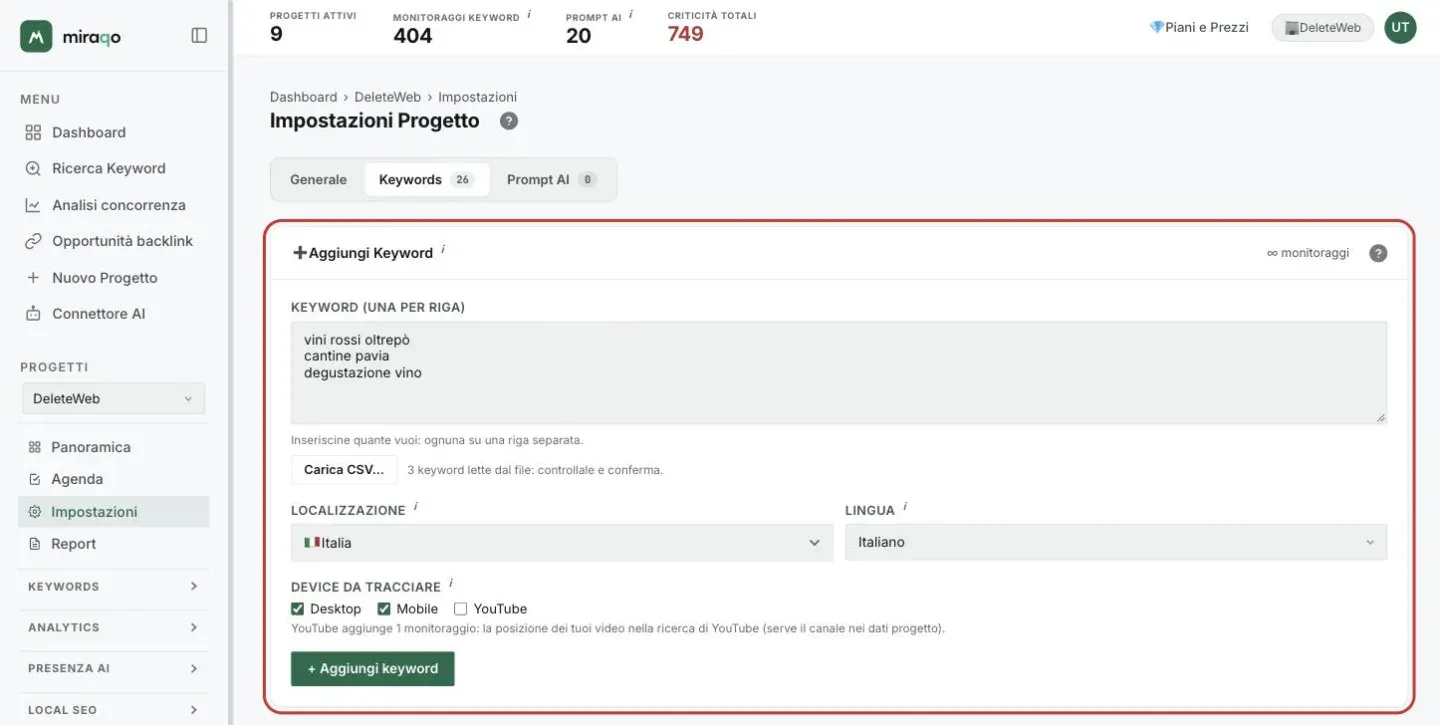Click the Nuovo Progetto plus icon

click(33, 278)
